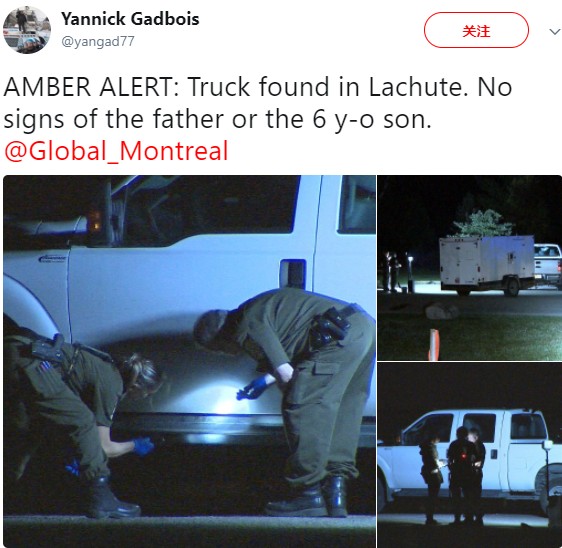562x548 pixels.
Task: Click the red 关注 follow button
Action: click(x=476, y=30)
